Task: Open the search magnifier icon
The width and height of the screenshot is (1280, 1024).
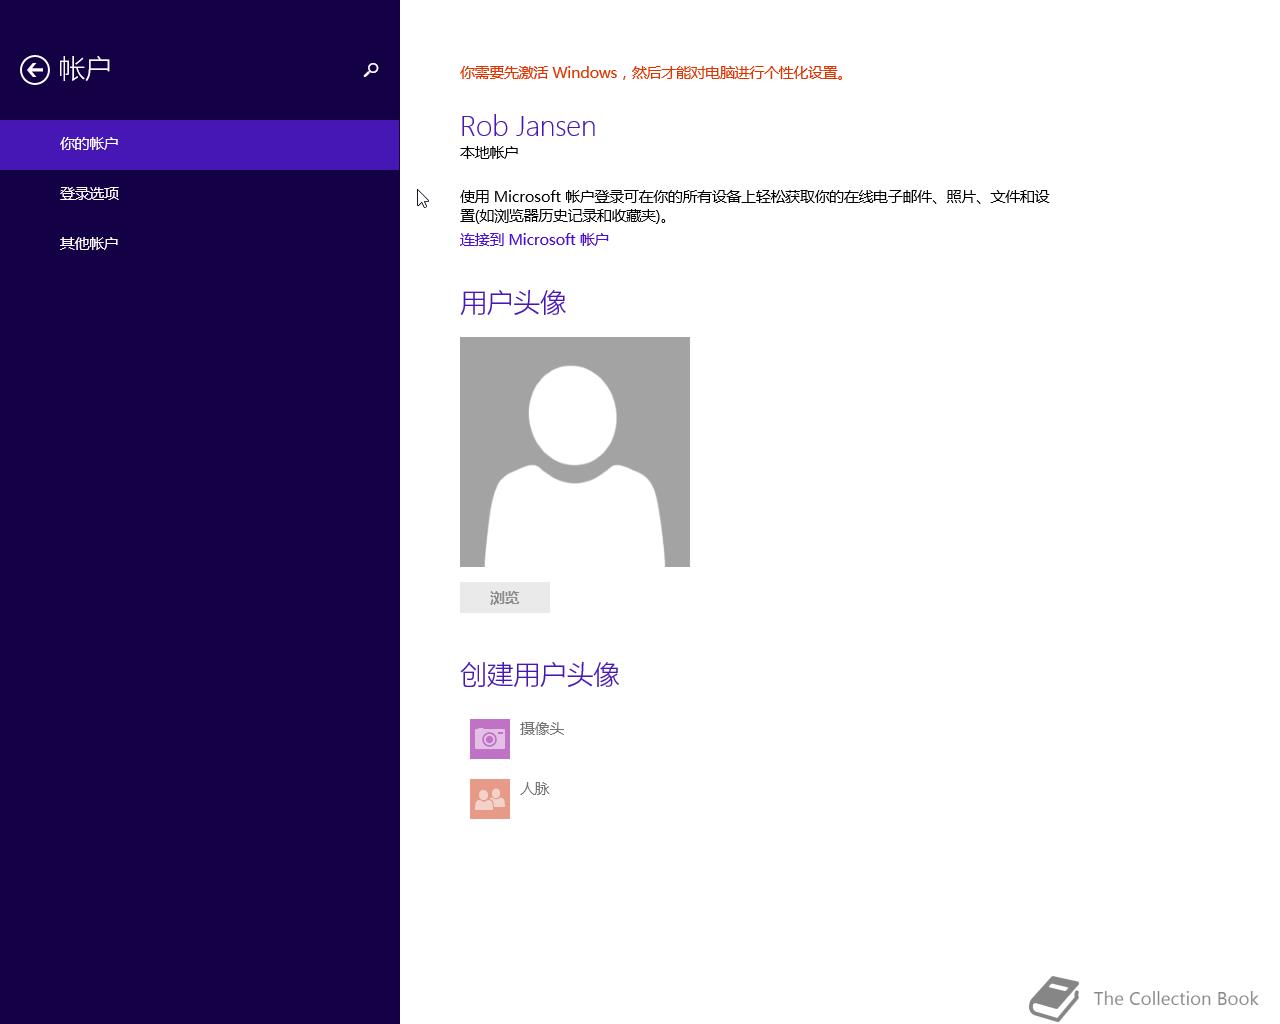Action: click(371, 70)
